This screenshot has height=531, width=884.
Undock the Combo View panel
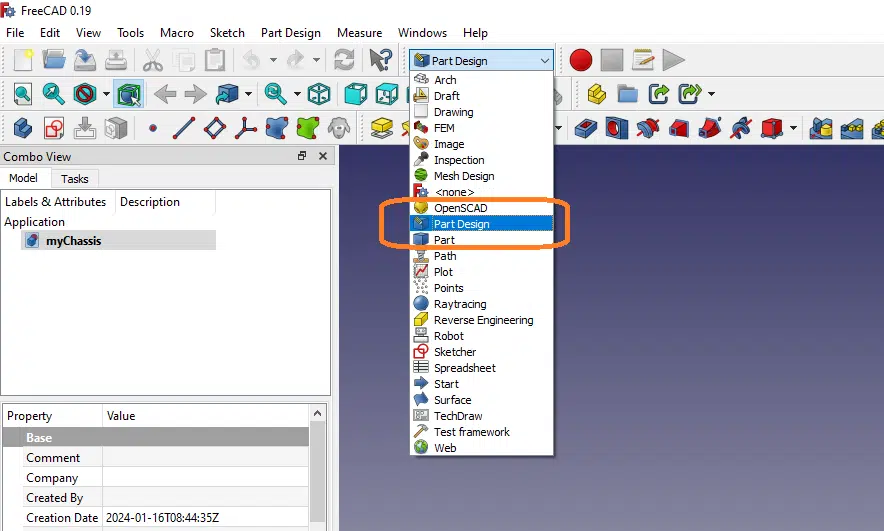point(302,156)
